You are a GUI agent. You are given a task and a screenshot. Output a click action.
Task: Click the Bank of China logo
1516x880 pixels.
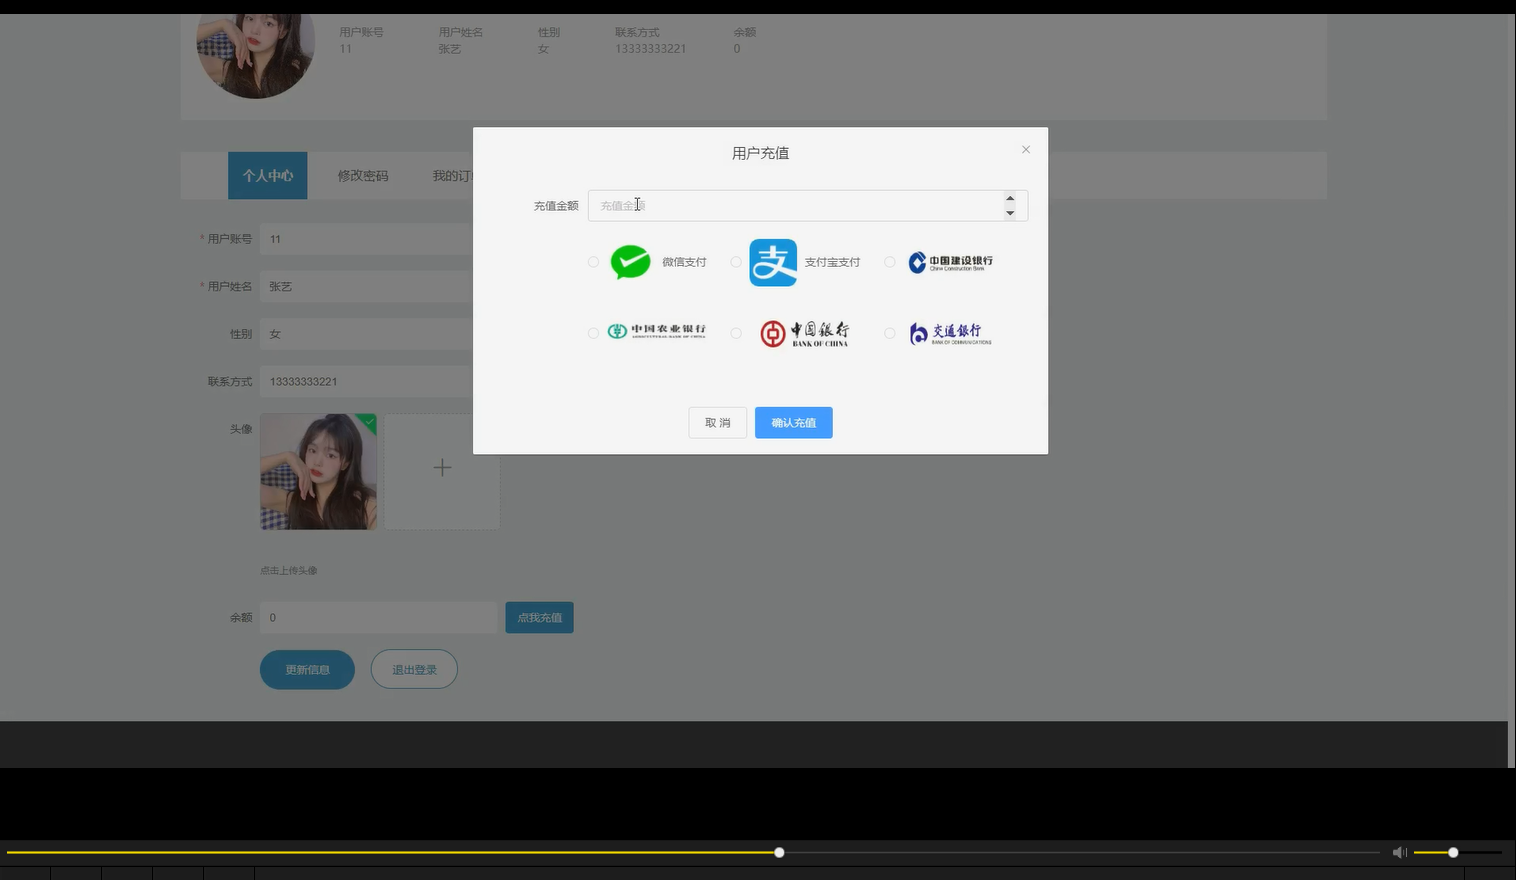804,333
